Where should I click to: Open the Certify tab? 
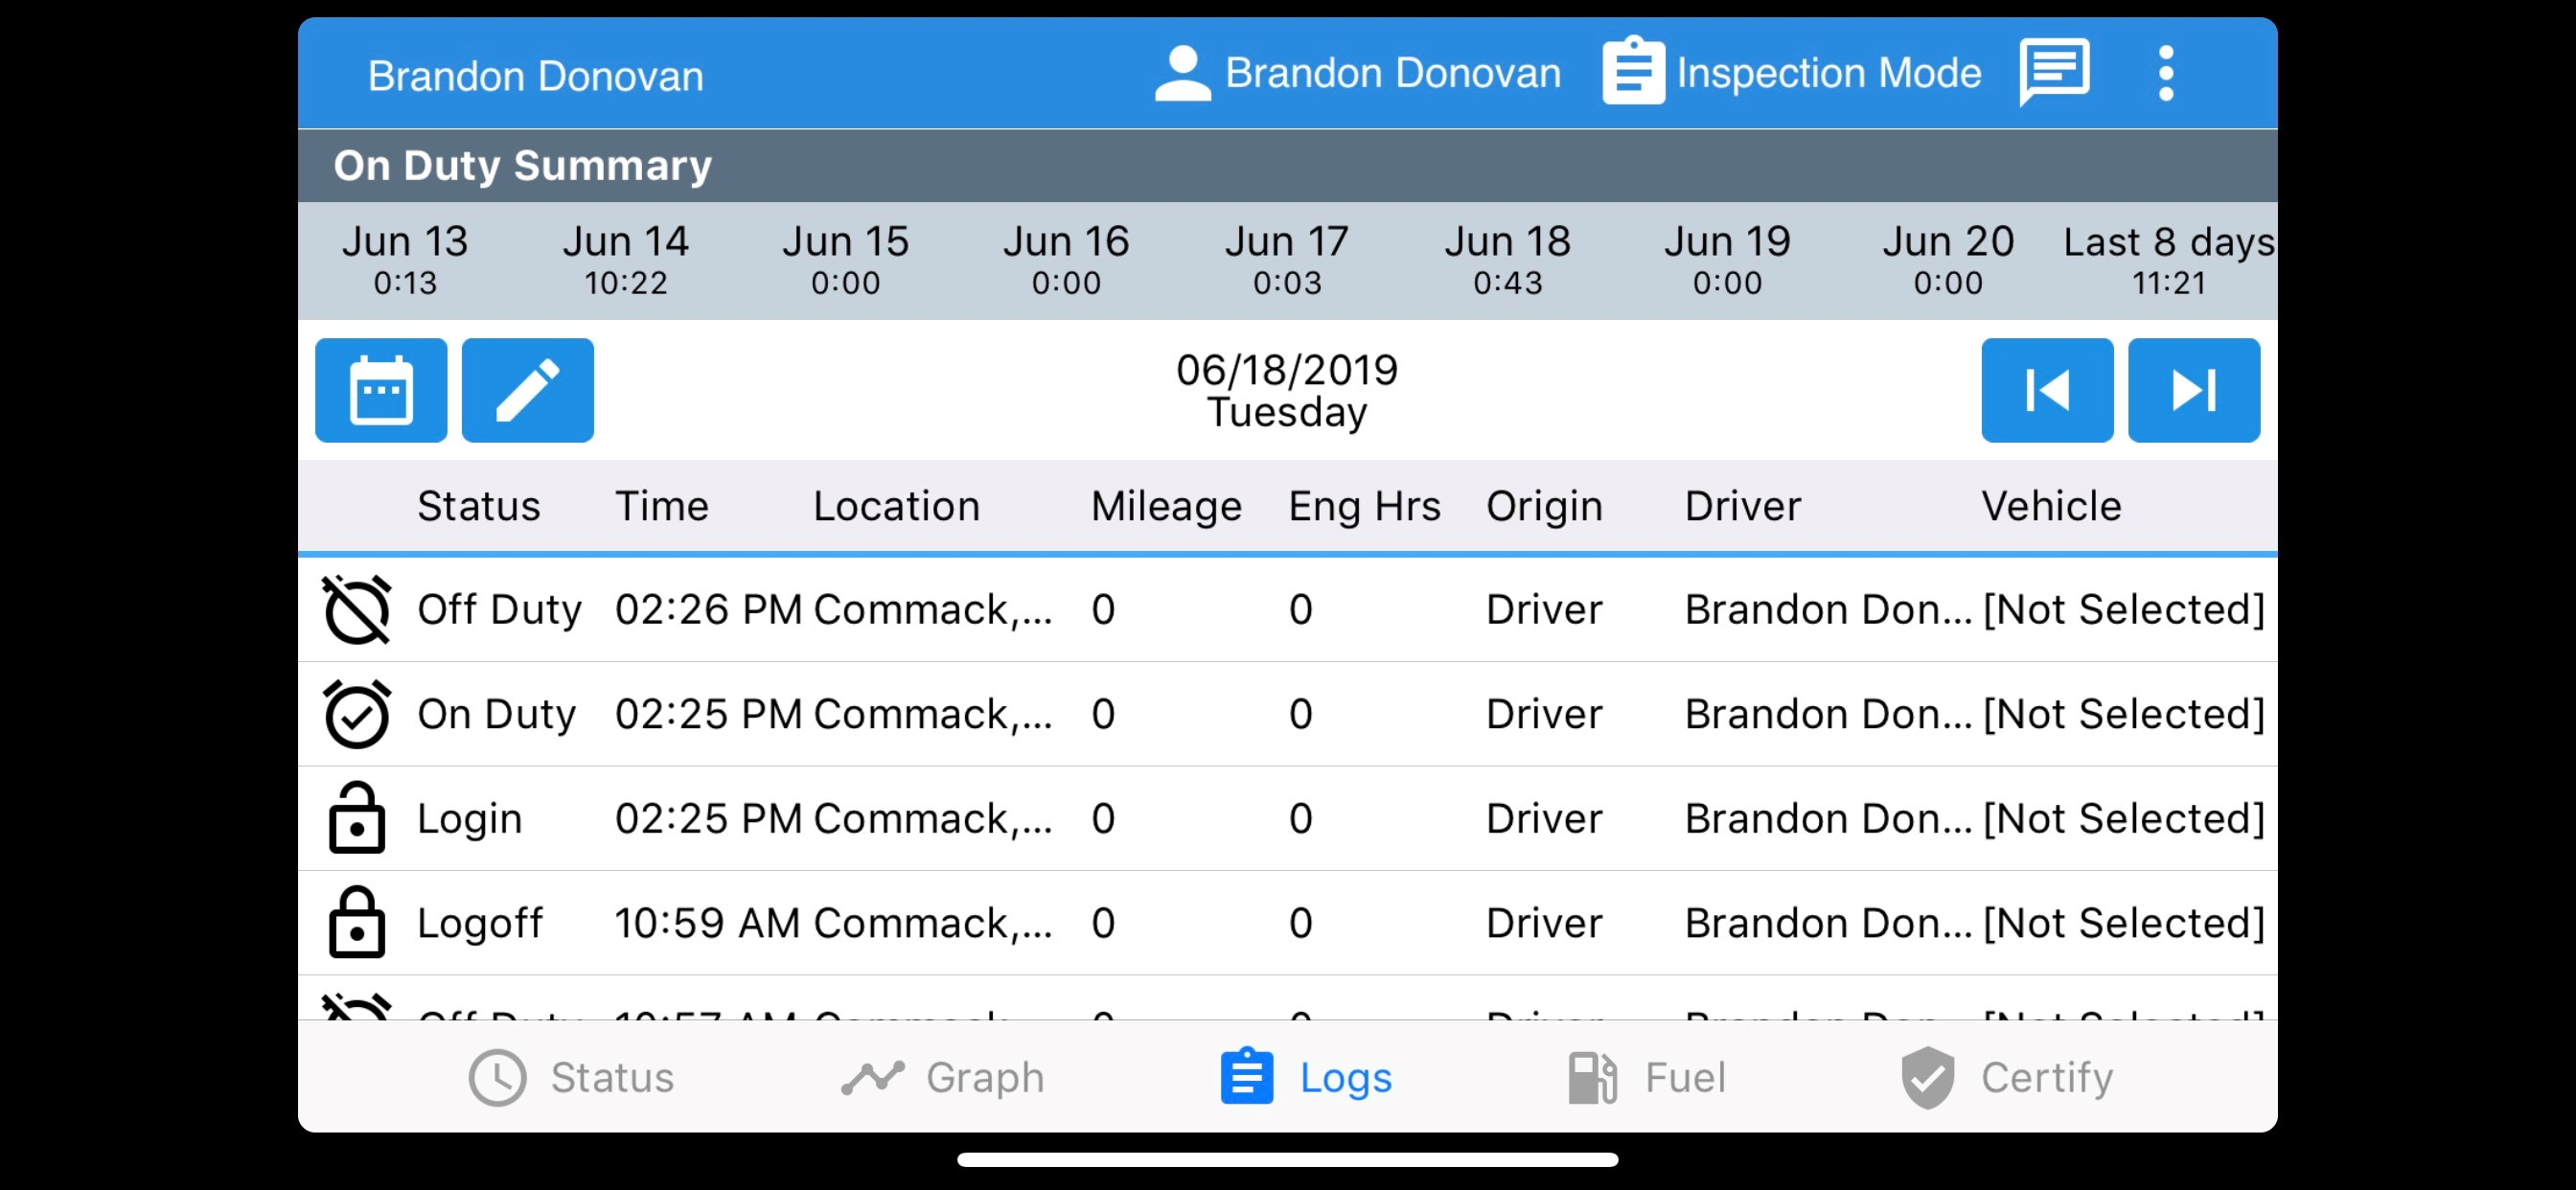point(2007,1077)
